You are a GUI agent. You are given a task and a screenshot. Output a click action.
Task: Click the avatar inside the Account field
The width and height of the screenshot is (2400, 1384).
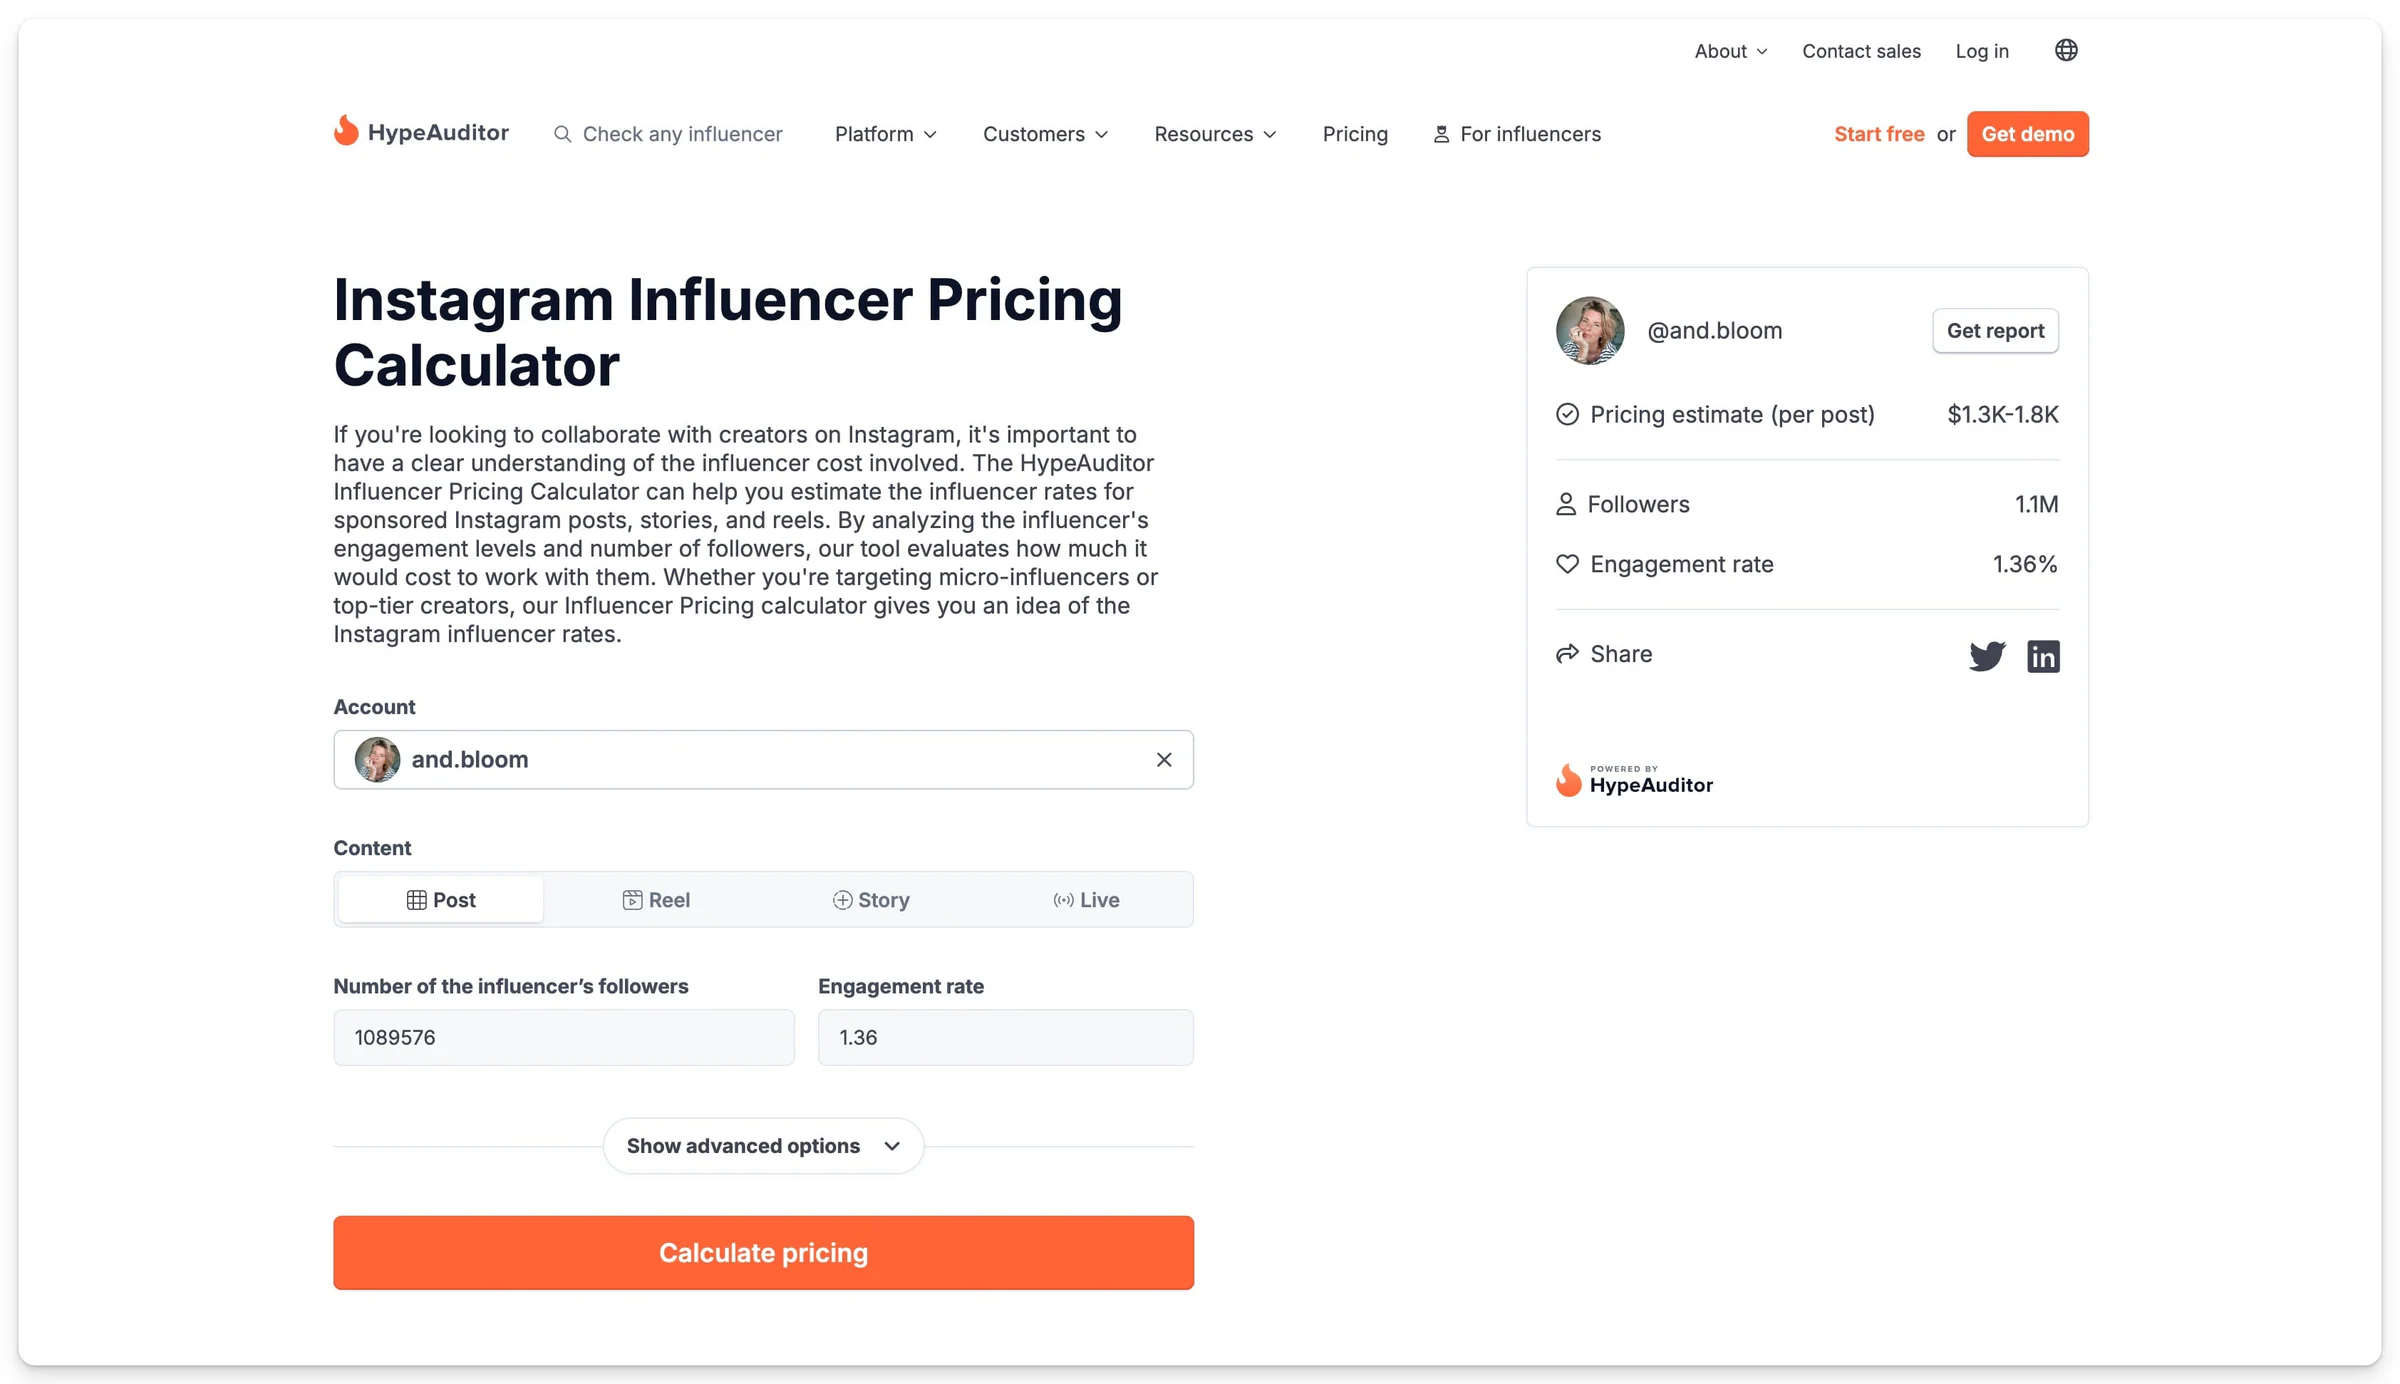(x=377, y=760)
